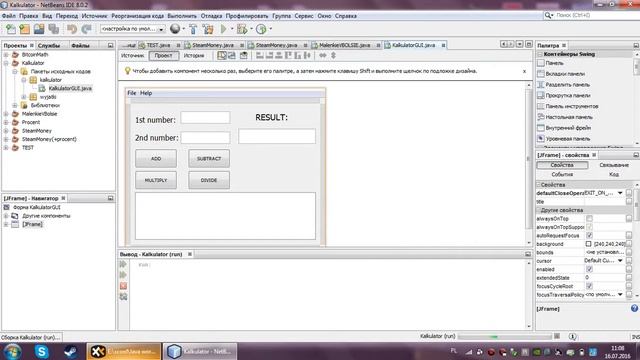The width and height of the screenshot is (640, 360).
Task: Click the red stop icon in output panel
Action: (123, 286)
